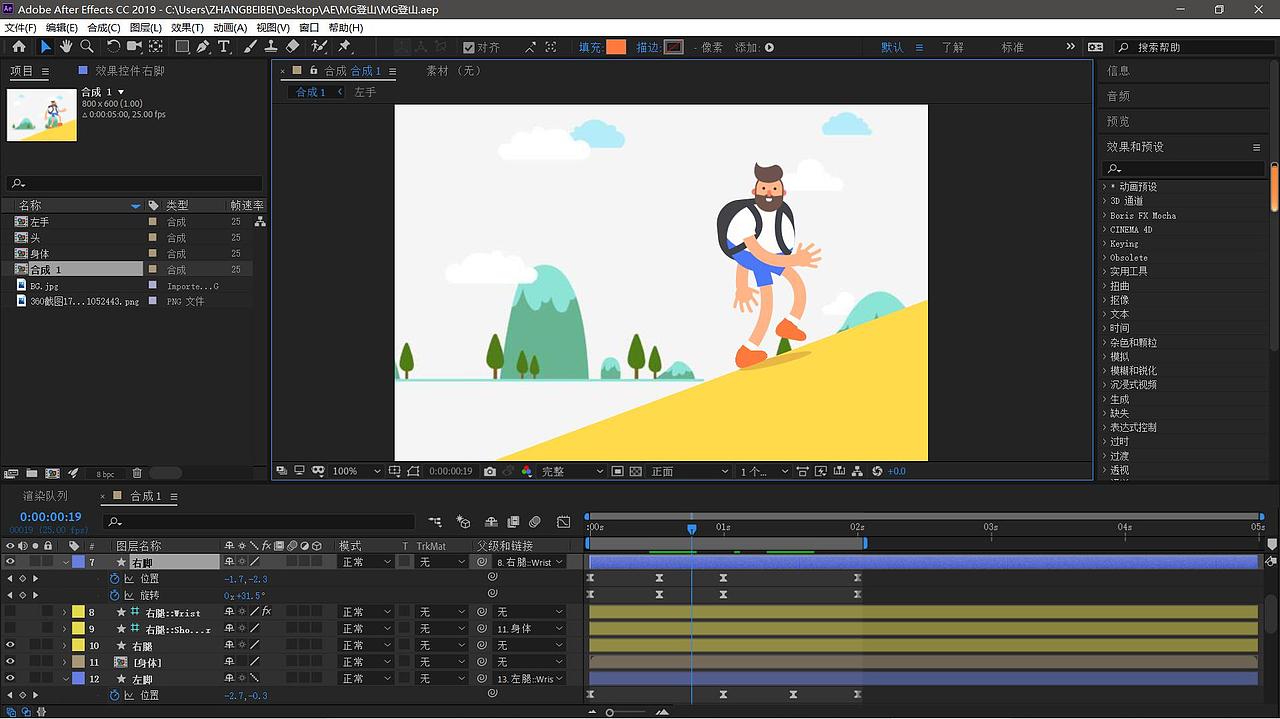Toggle stopwatch for 旋转 property
The height and width of the screenshot is (719, 1280).
click(x=114, y=595)
